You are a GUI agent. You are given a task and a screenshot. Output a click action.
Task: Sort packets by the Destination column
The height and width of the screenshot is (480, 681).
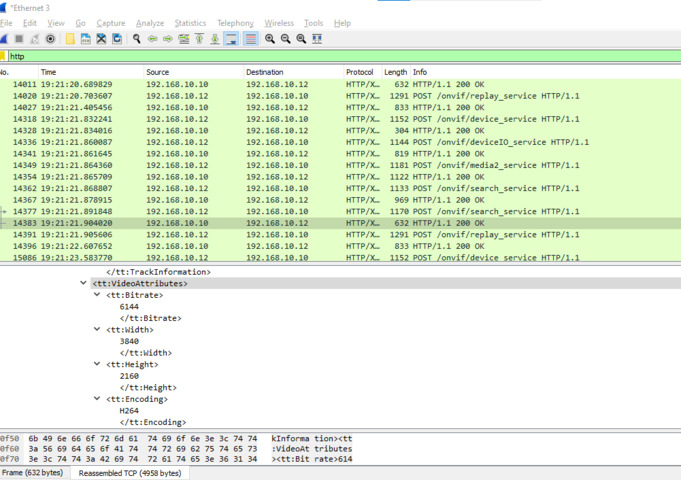265,73
